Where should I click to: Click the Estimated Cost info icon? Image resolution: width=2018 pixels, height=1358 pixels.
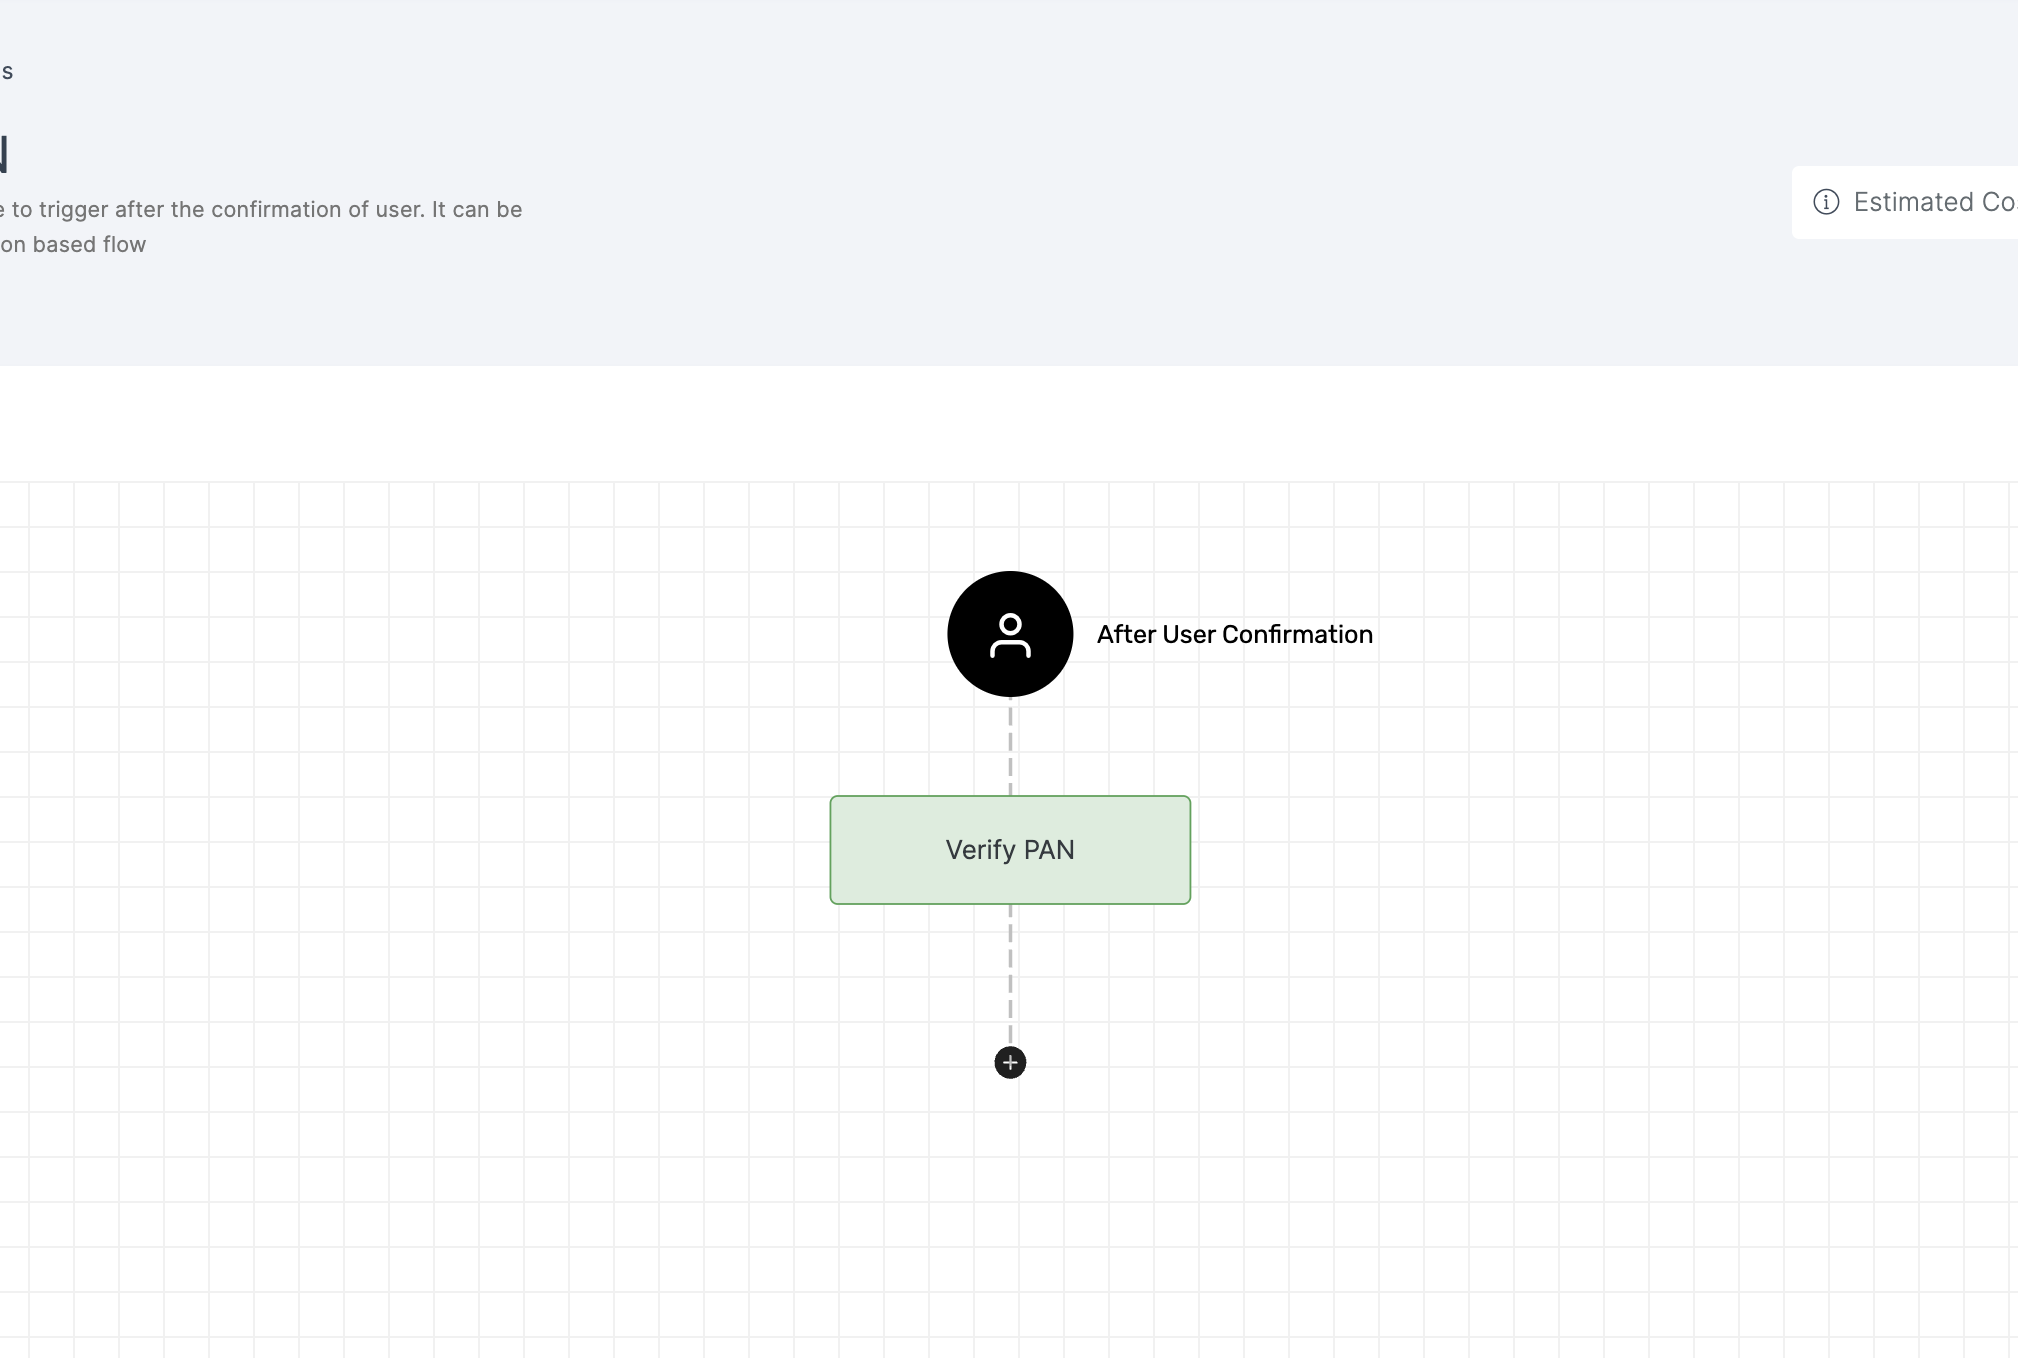click(x=1826, y=202)
